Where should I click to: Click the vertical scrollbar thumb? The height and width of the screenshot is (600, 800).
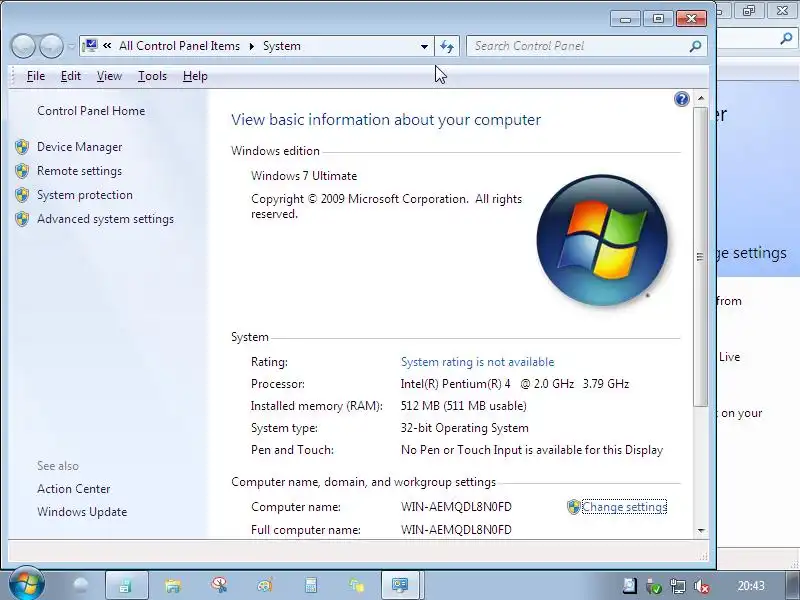701,256
